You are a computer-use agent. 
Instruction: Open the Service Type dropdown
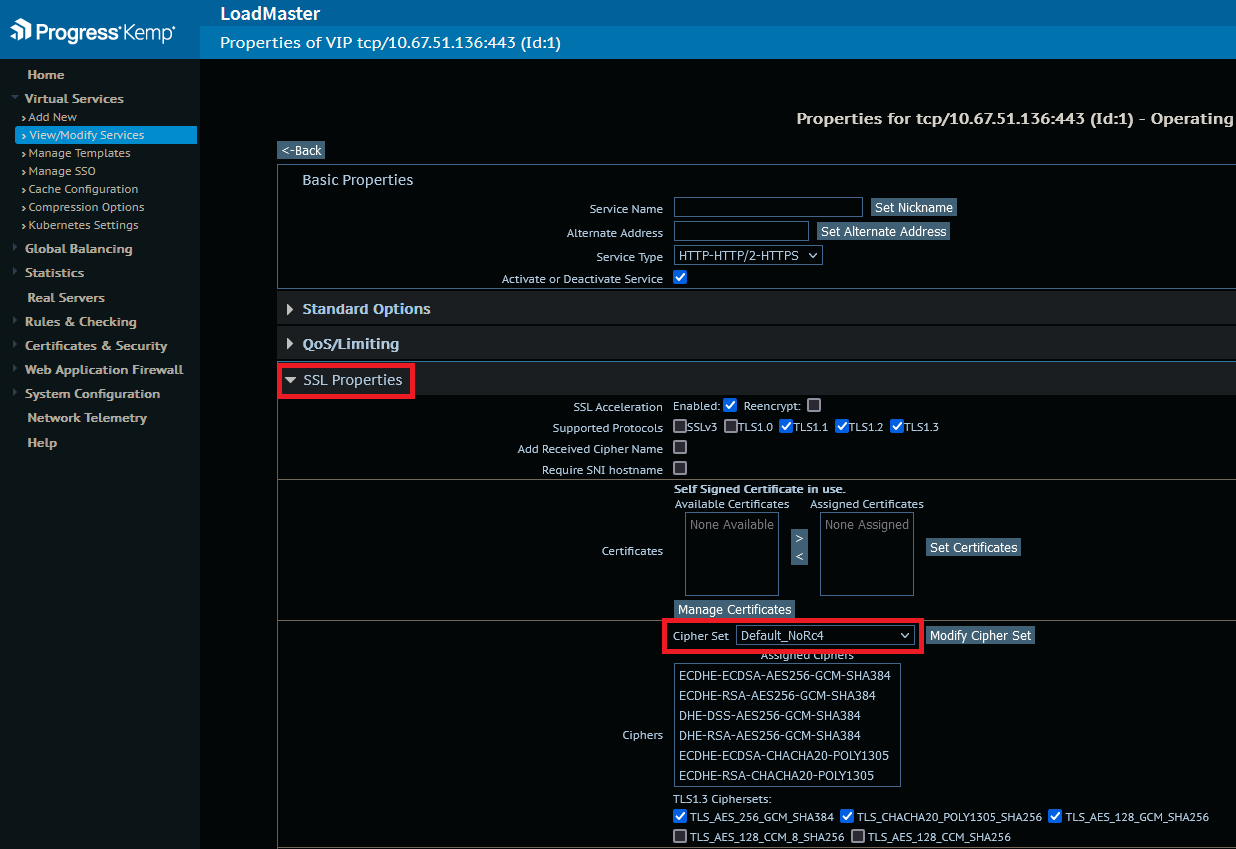click(x=748, y=255)
